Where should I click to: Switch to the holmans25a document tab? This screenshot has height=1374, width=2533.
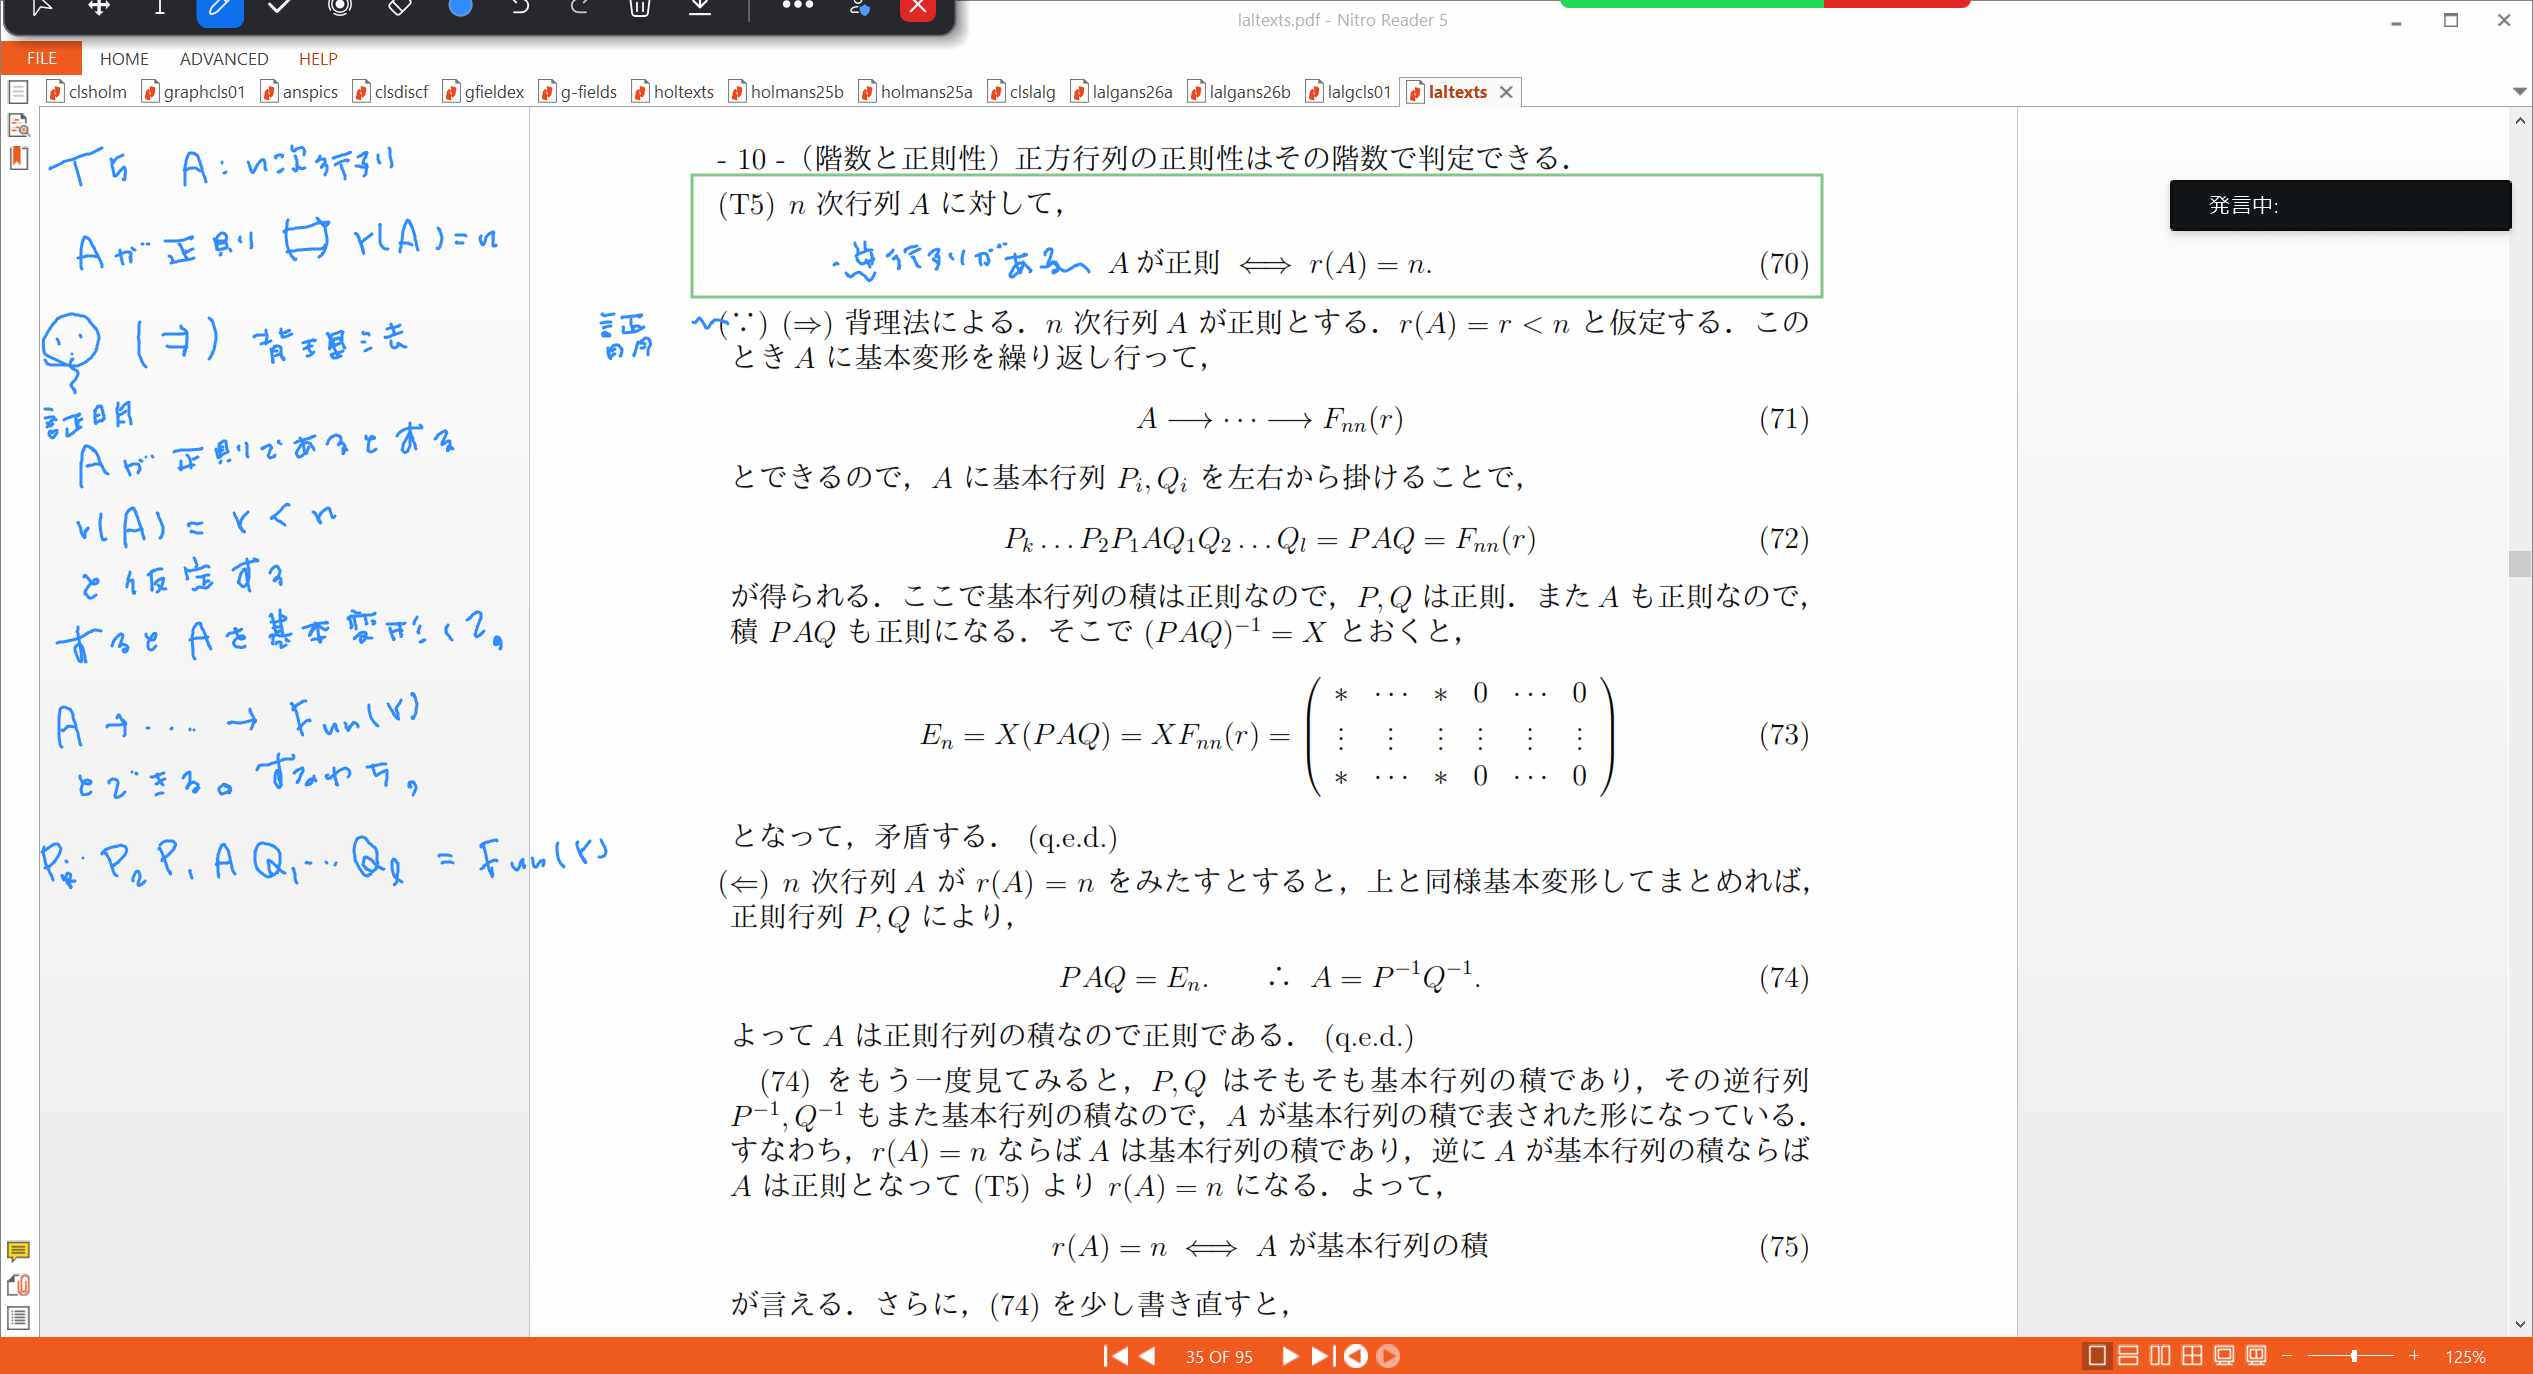coord(916,92)
